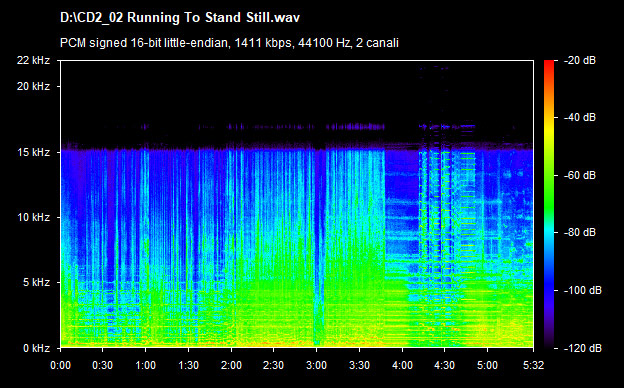Click the '-40 dB' legend label
This screenshot has height=388, width=624.
(x=580, y=117)
